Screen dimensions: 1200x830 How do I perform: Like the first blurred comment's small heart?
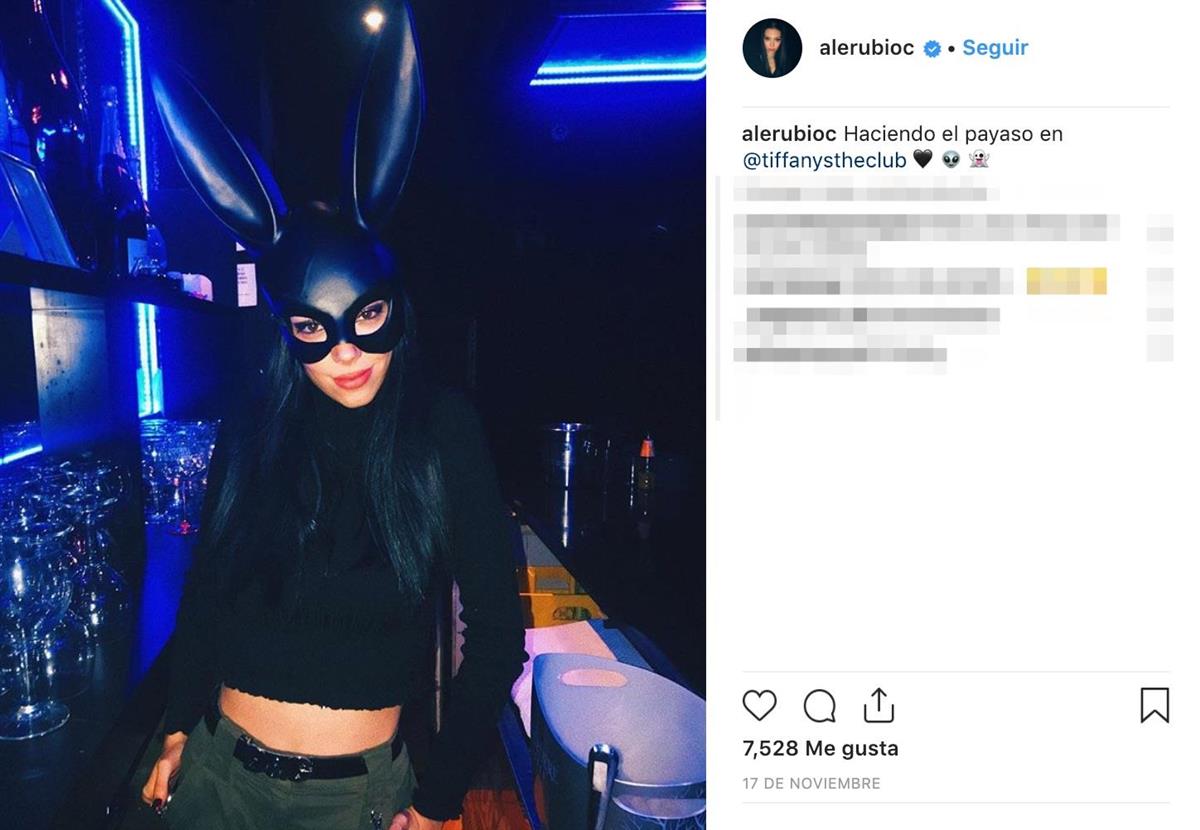[x=1159, y=234]
